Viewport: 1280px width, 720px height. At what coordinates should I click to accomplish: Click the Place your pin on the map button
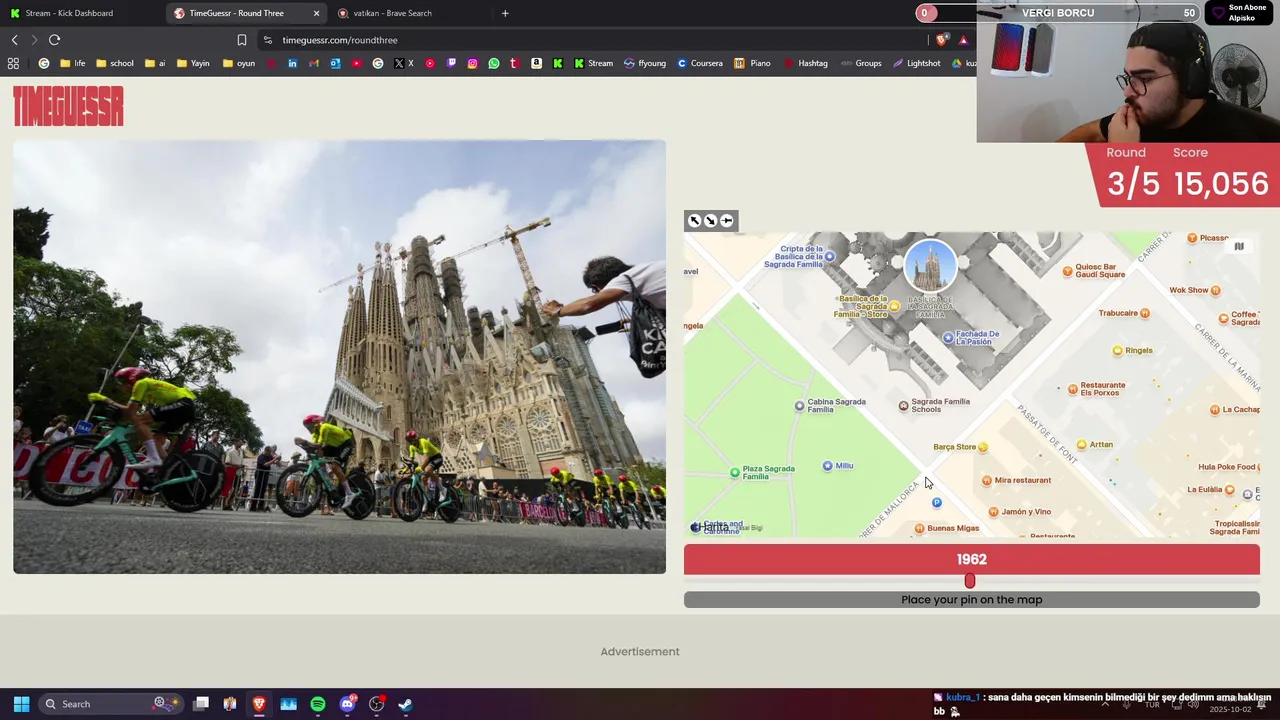(x=972, y=600)
